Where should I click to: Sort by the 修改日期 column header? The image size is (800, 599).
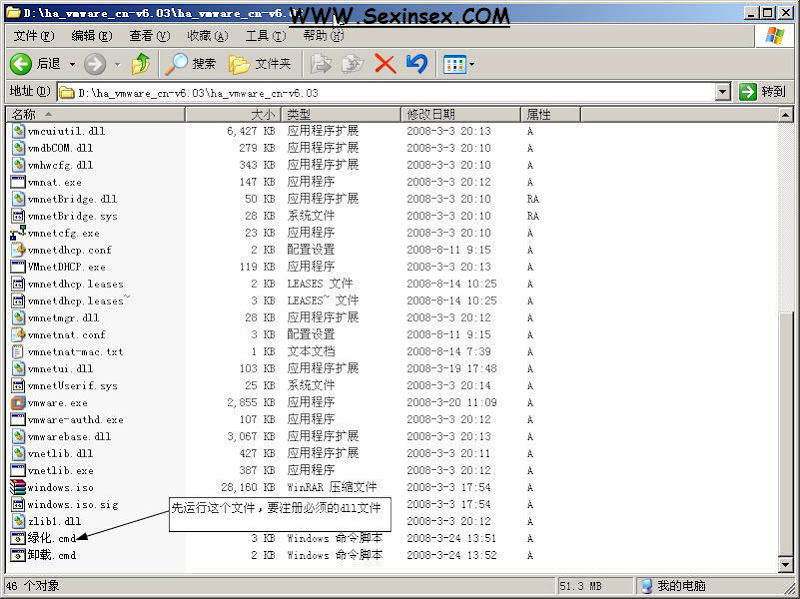(461, 114)
